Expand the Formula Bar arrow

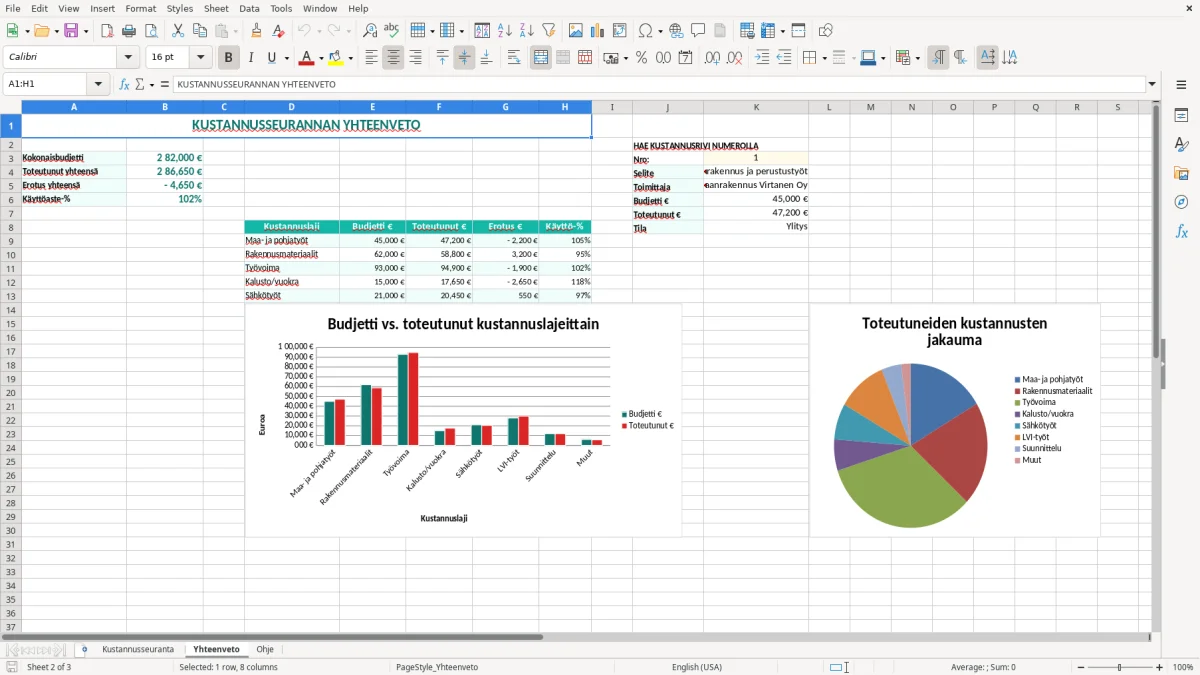1152,84
